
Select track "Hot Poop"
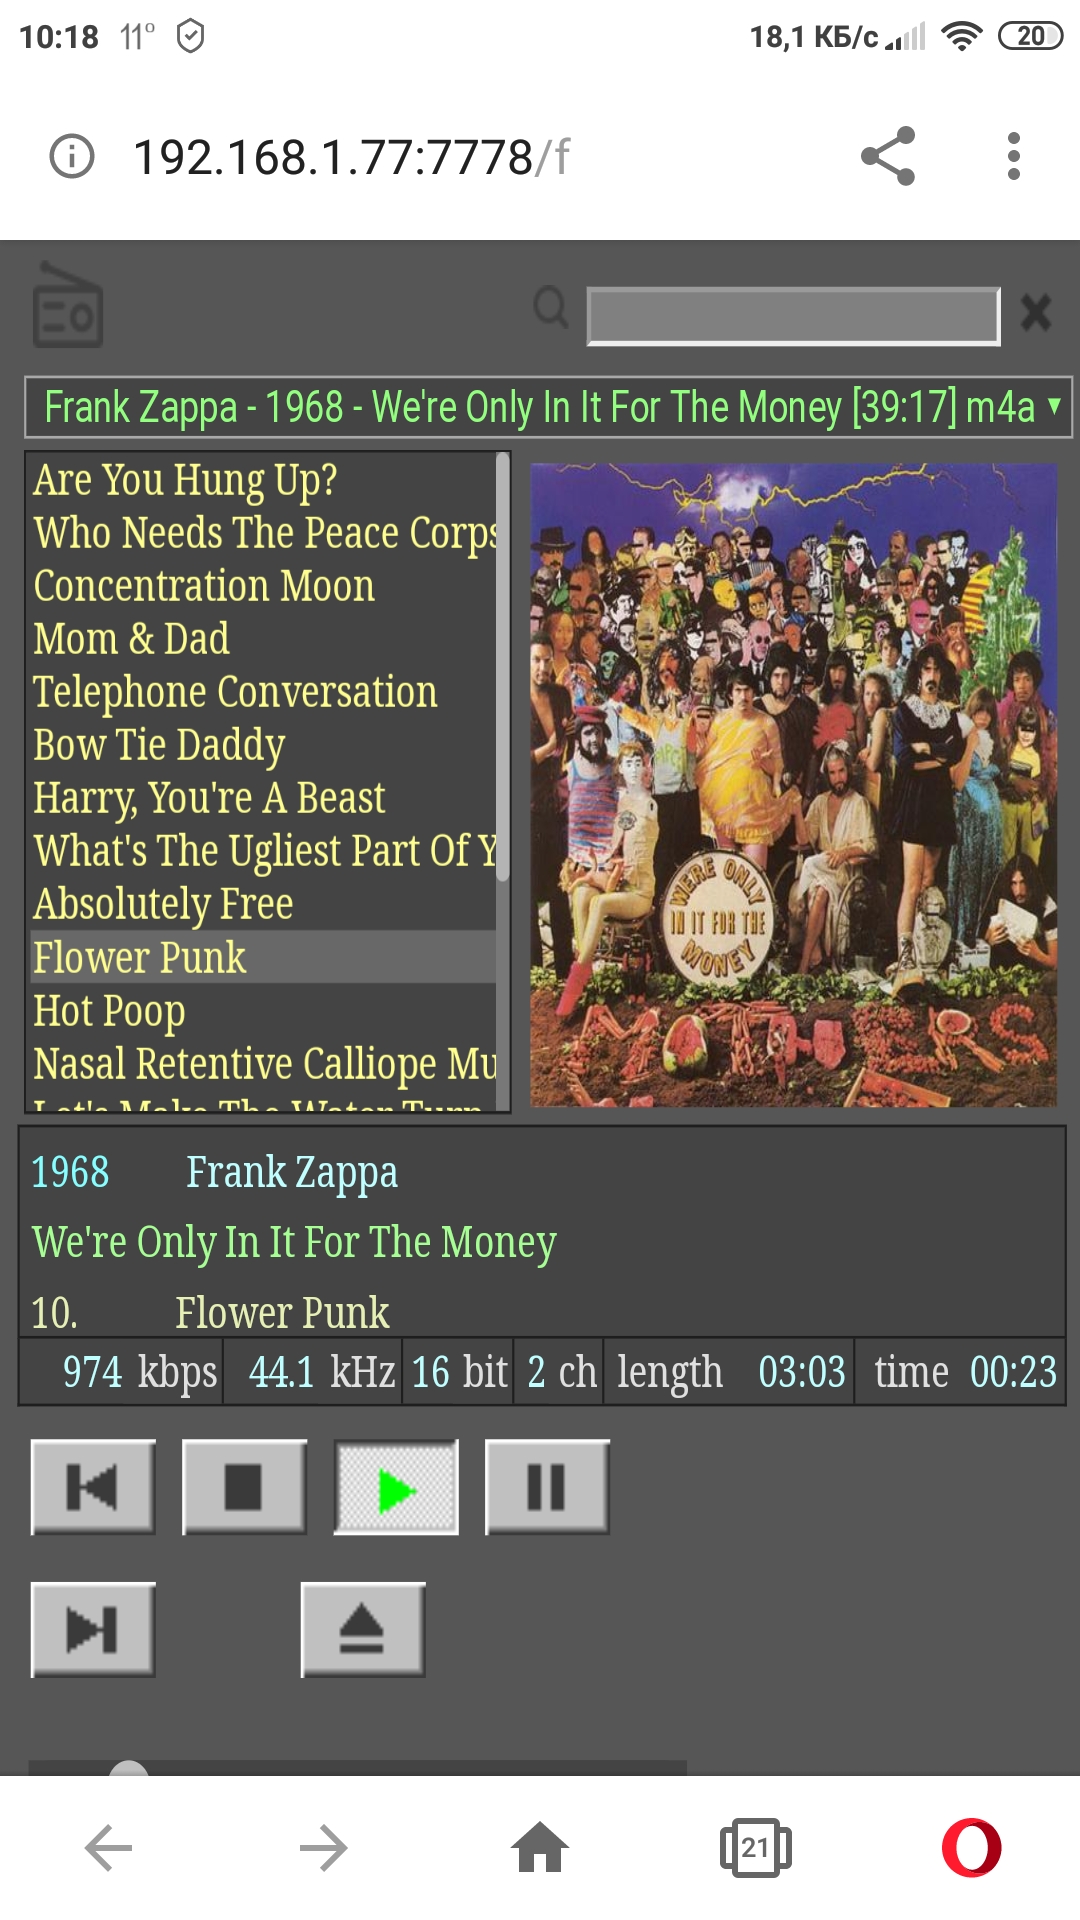(264, 1010)
